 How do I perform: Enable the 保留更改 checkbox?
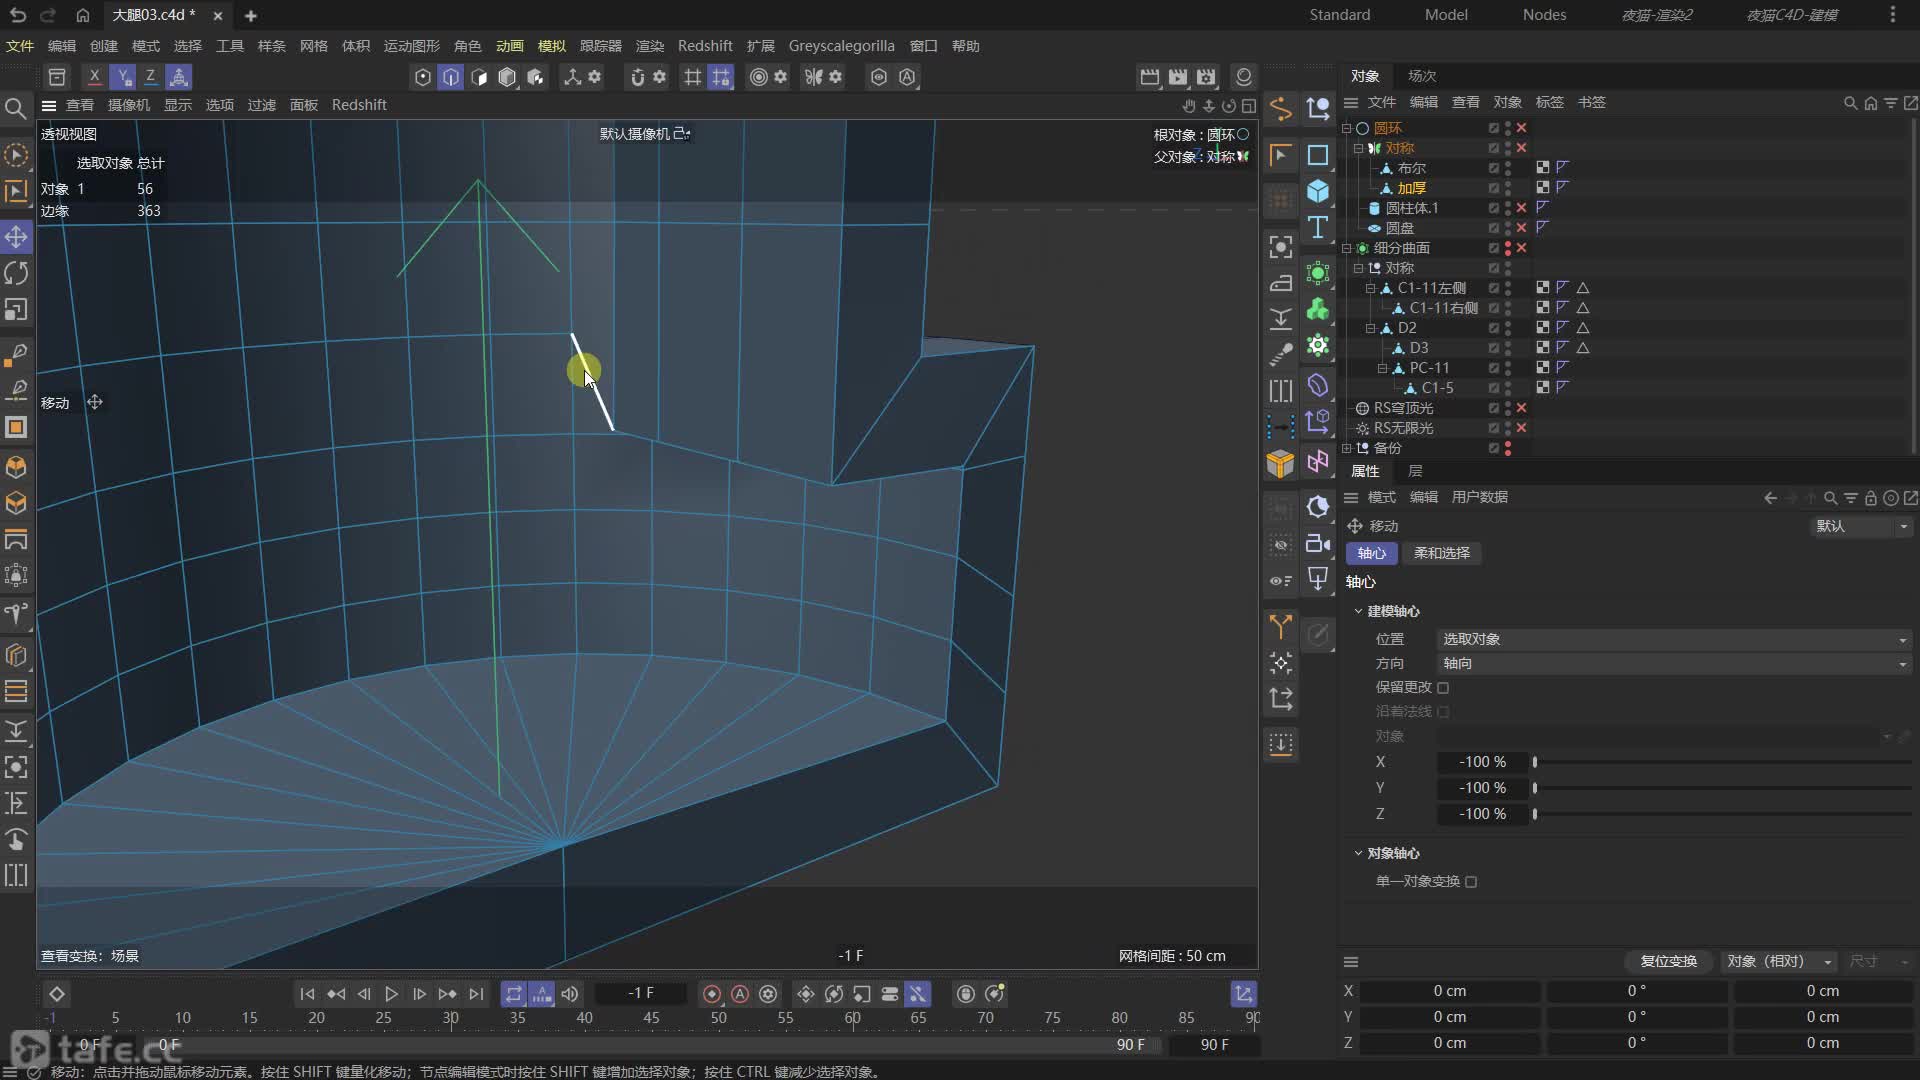pos(1443,688)
